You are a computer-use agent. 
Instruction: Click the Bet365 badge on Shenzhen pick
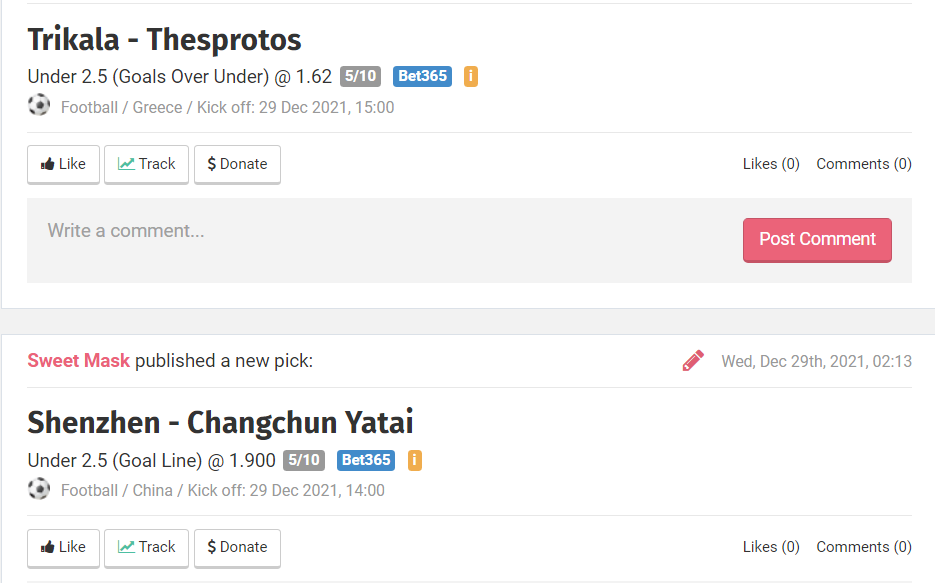366,460
